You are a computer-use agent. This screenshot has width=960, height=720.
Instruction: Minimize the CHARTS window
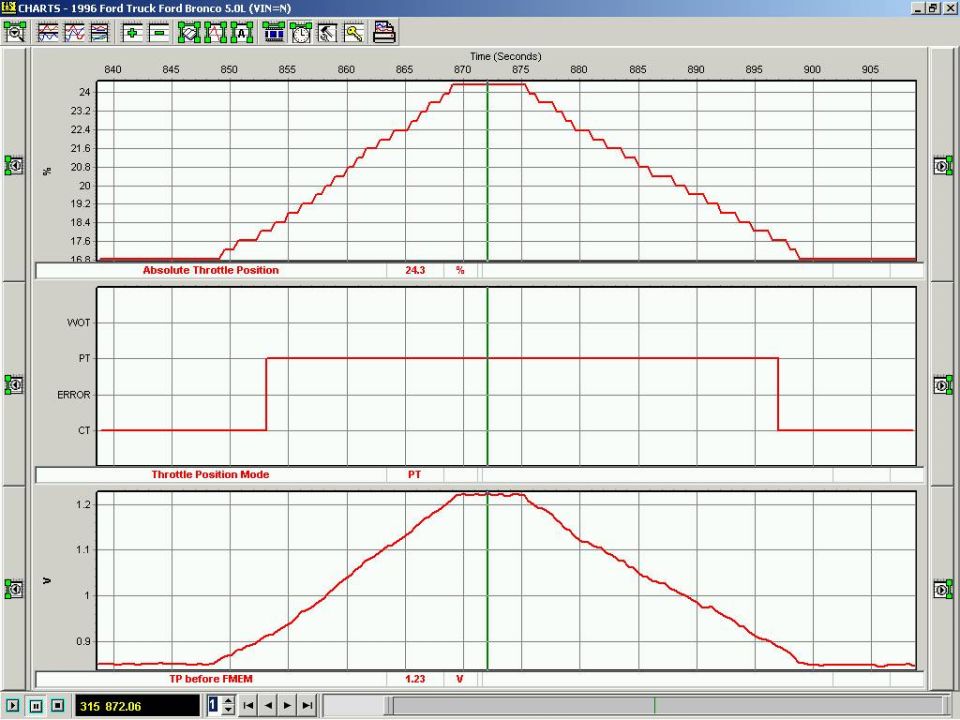click(918, 8)
